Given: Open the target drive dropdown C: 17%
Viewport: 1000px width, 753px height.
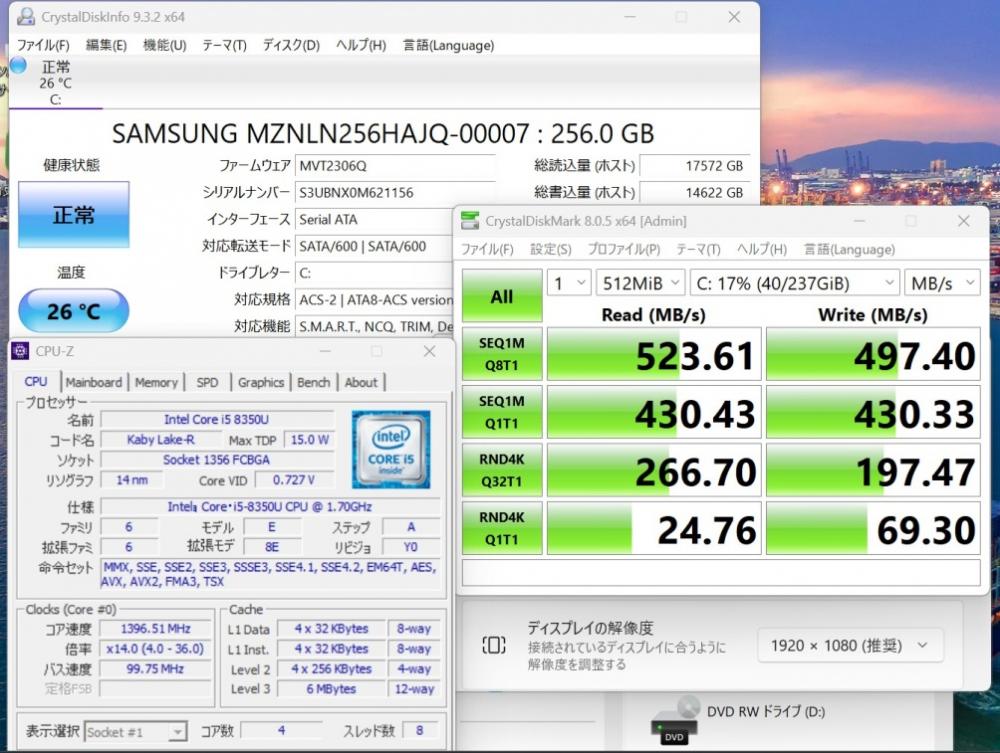Looking at the screenshot, I should (x=795, y=283).
